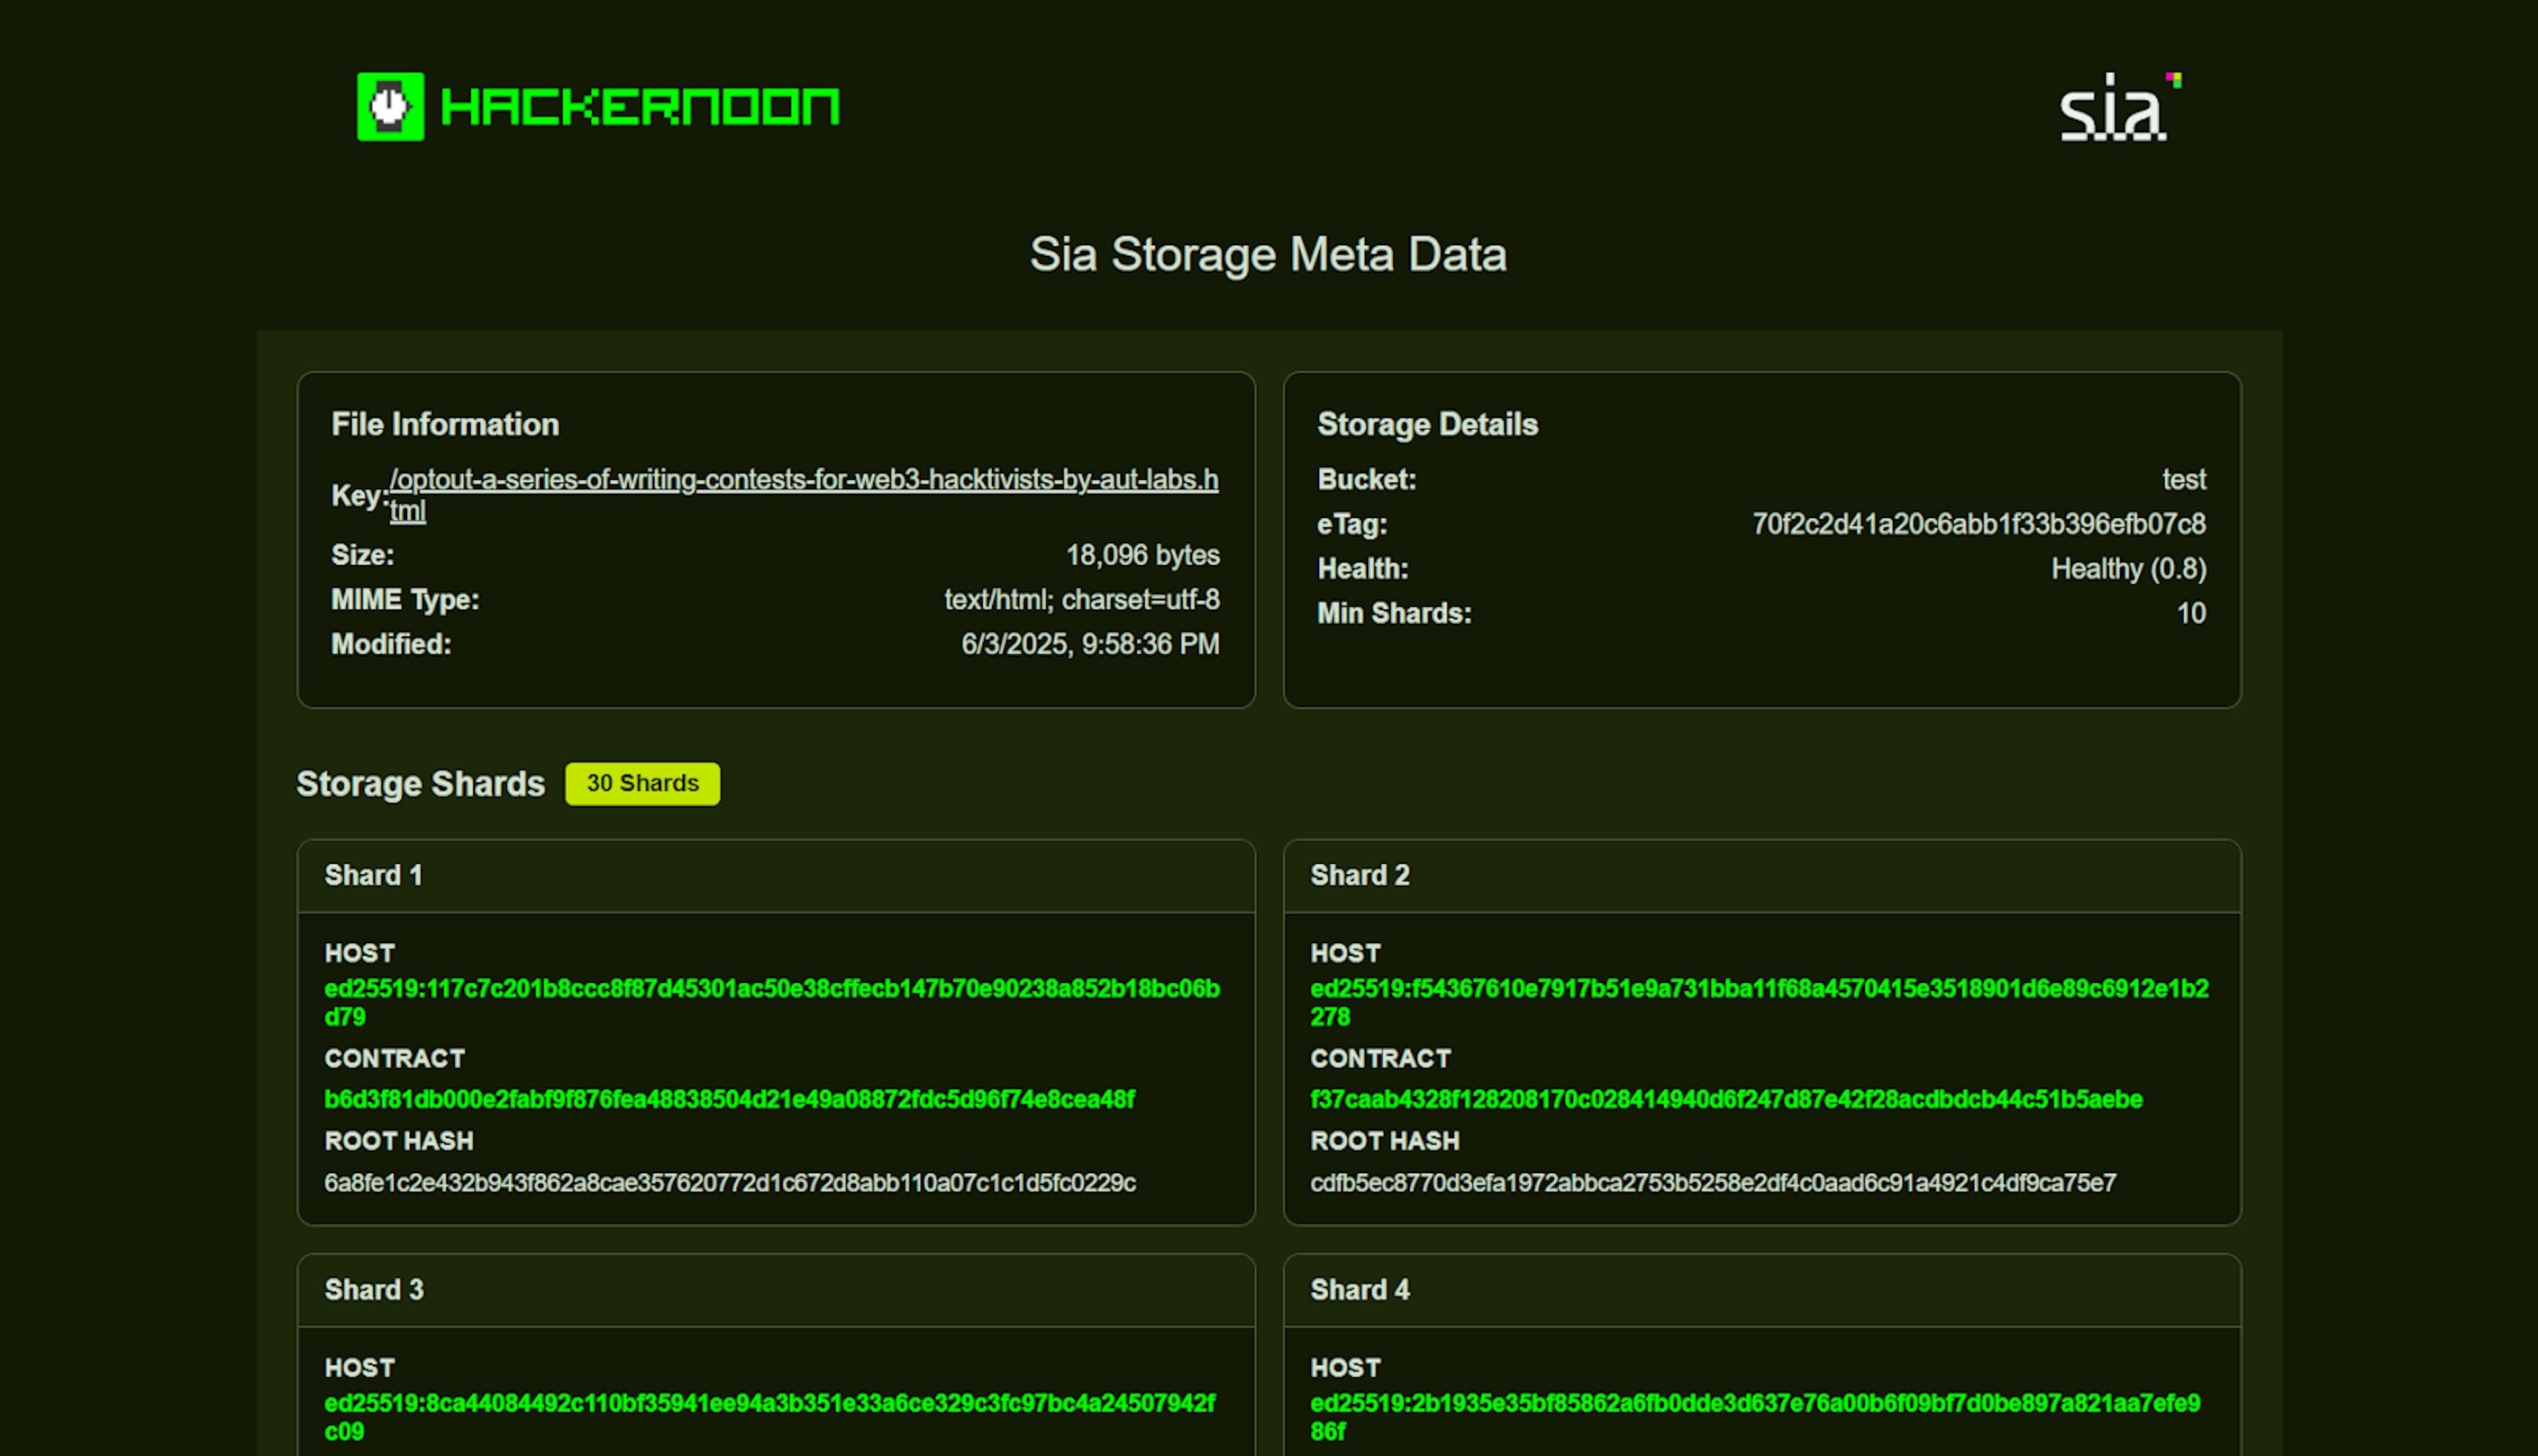Click the Sia logo

pos(2120,106)
